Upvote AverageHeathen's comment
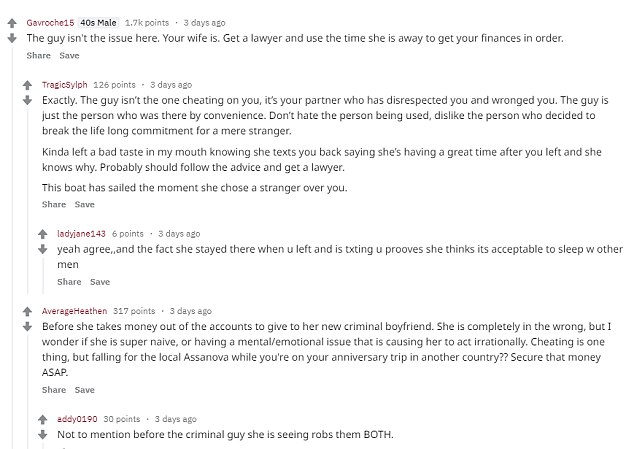This screenshot has width=634, height=449. (27, 311)
